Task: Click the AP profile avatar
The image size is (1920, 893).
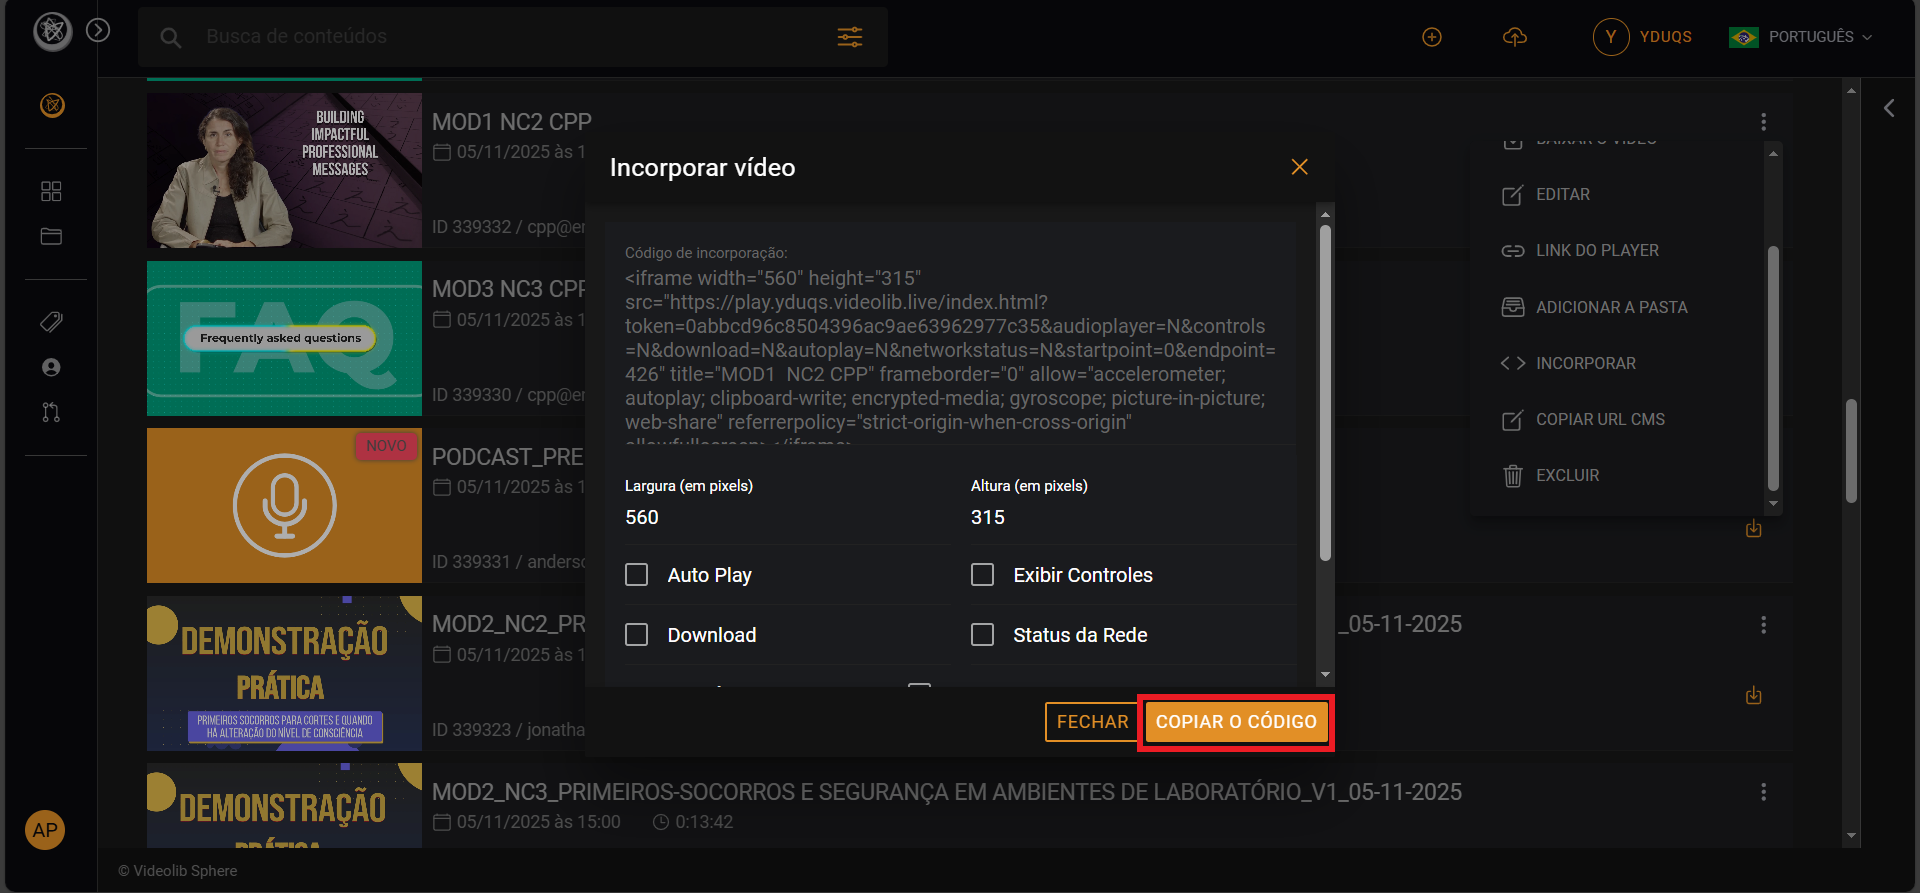Action: pos(45,830)
